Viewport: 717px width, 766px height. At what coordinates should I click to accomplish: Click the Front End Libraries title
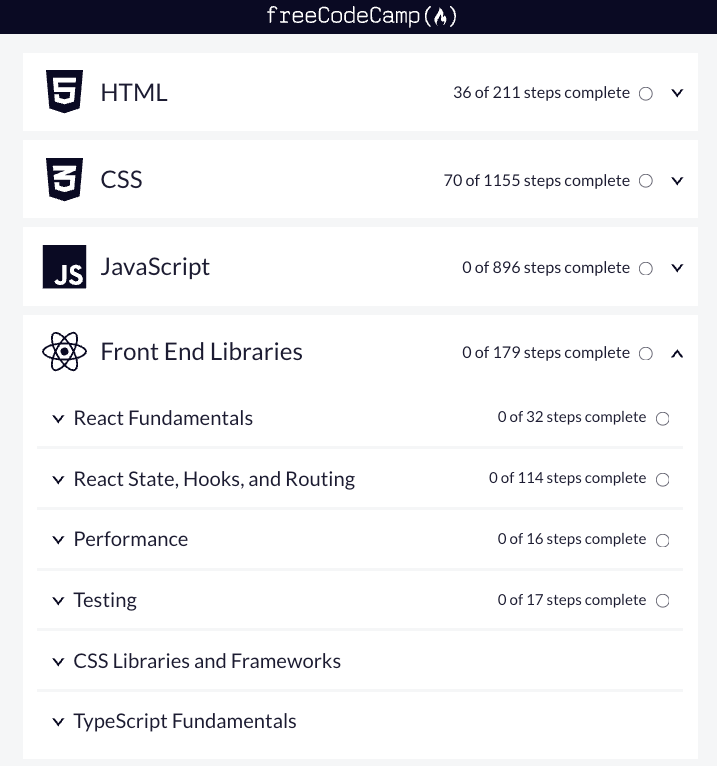tap(201, 352)
